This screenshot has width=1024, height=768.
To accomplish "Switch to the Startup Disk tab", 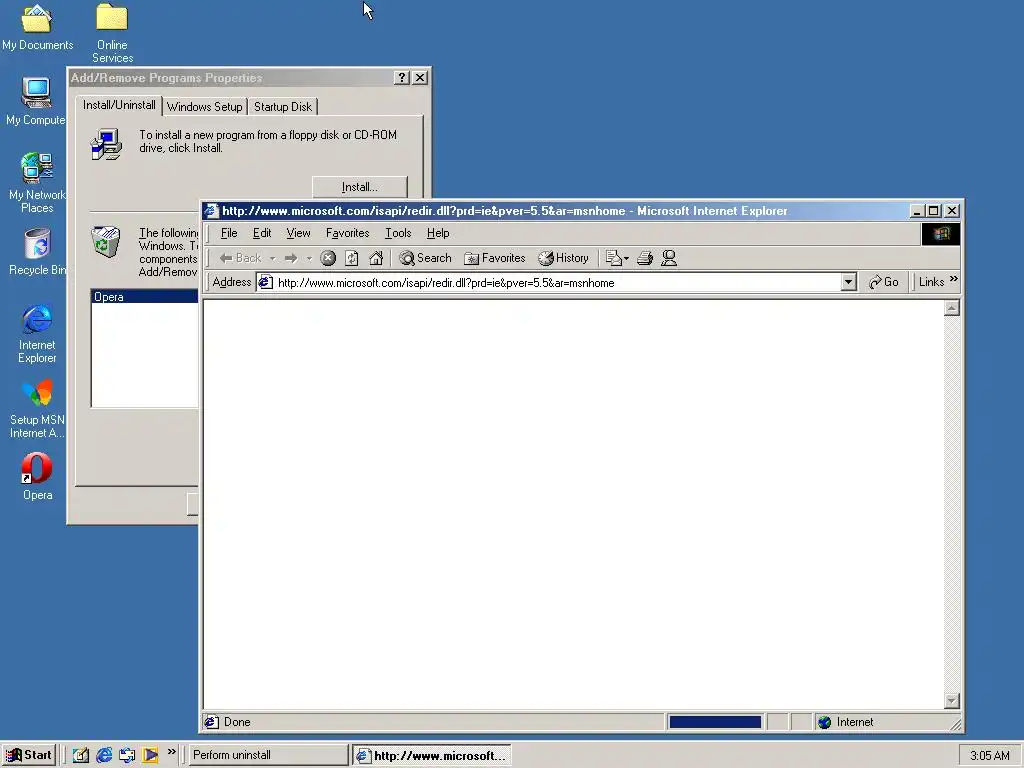I will click(x=283, y=106).
